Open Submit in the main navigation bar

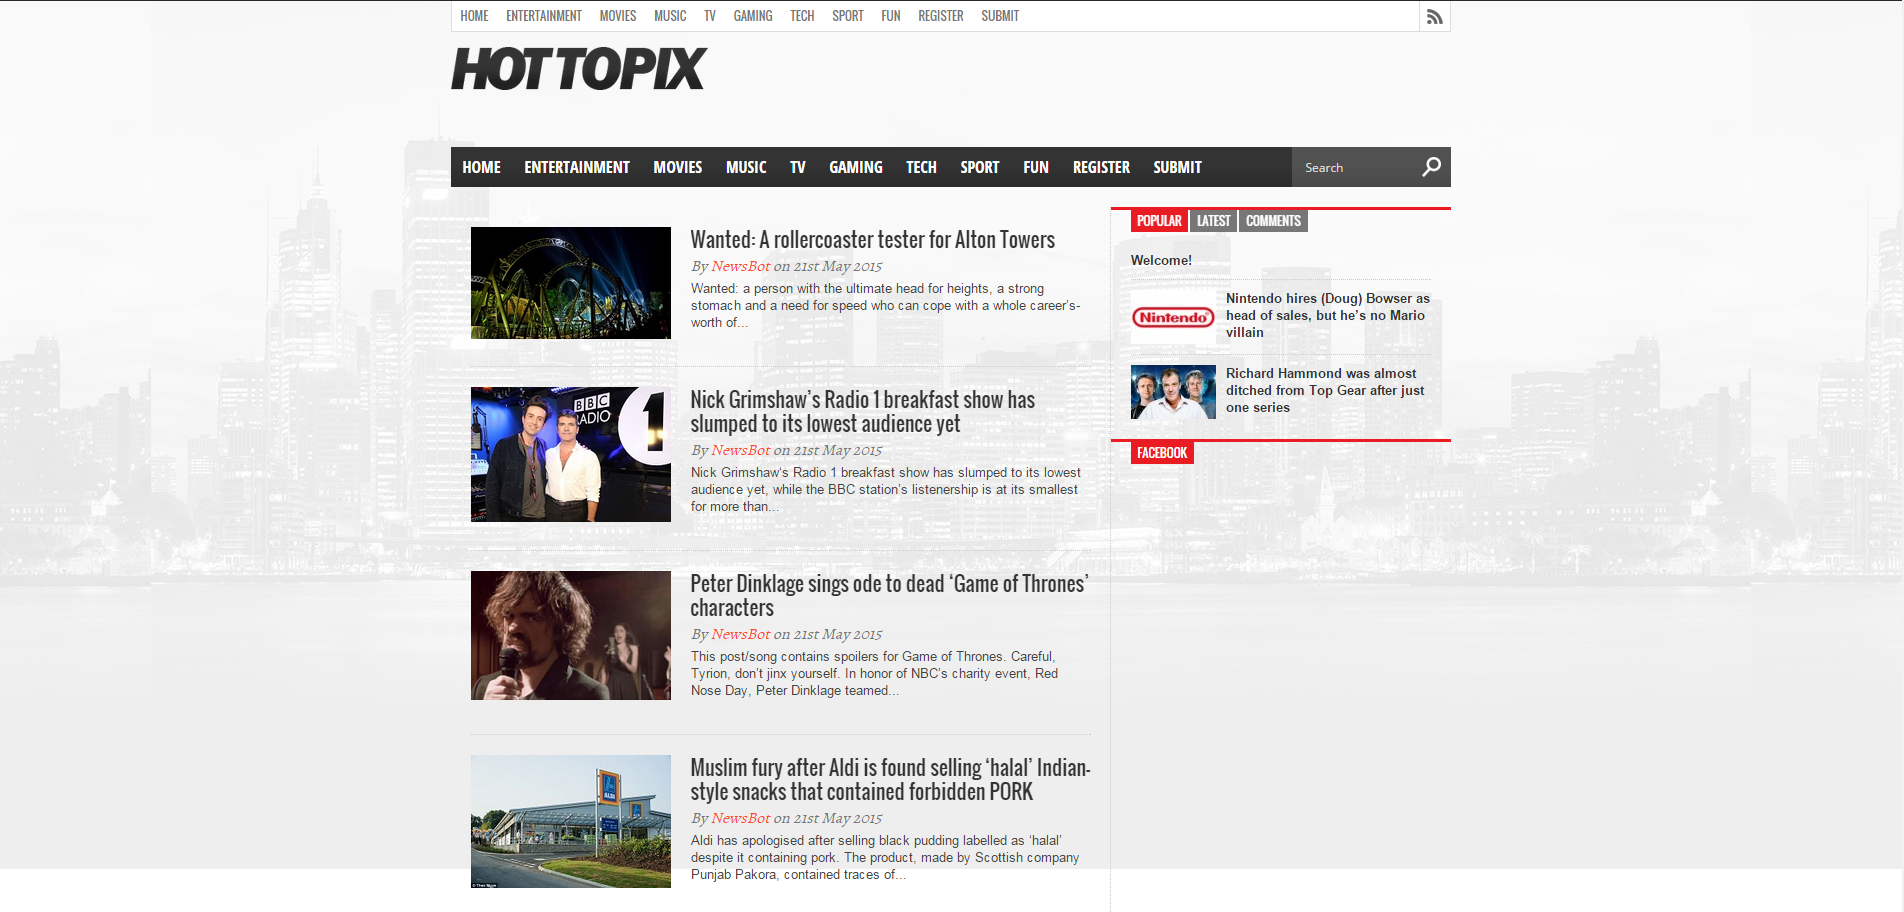tap(1177, 167)
